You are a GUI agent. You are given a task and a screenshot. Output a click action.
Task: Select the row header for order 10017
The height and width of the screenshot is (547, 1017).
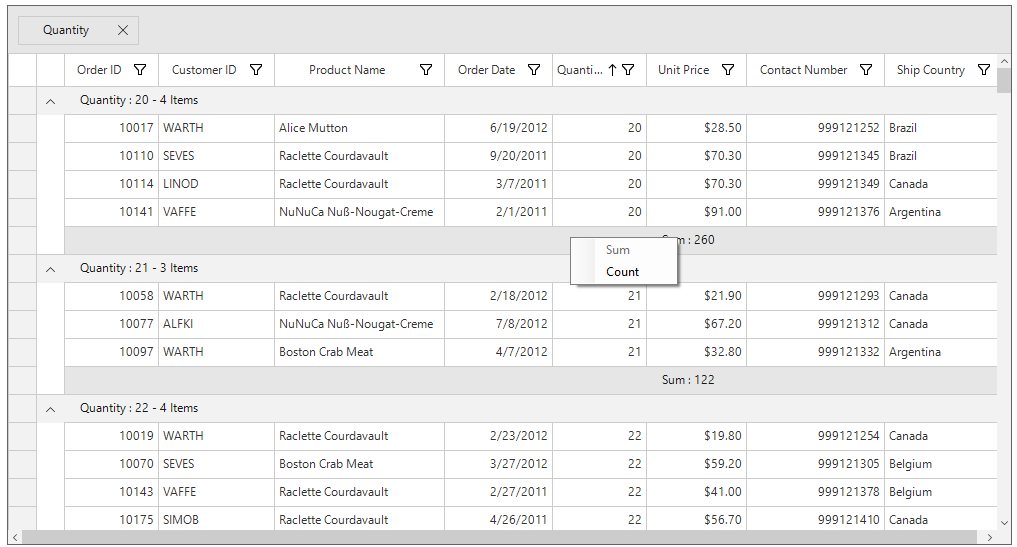pos(22,128)
